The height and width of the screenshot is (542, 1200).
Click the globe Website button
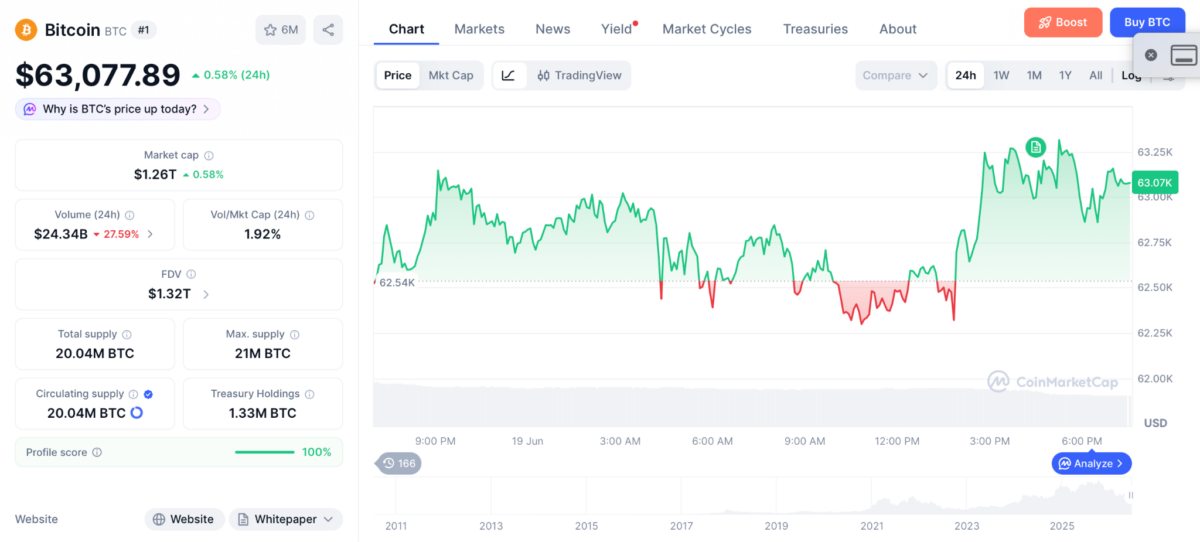coord(184,519)
